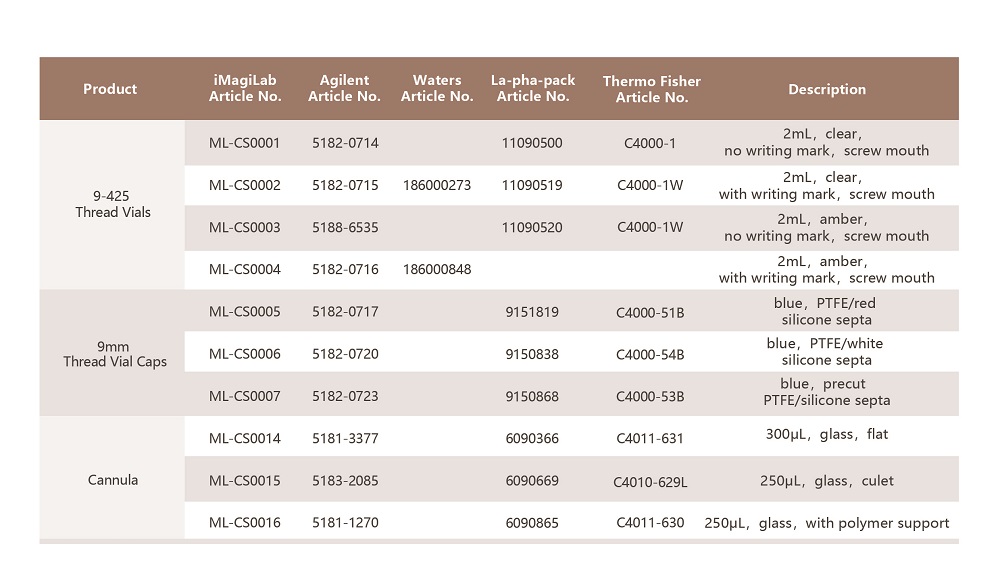
Task: Click the Description column header
Action: 827,89
